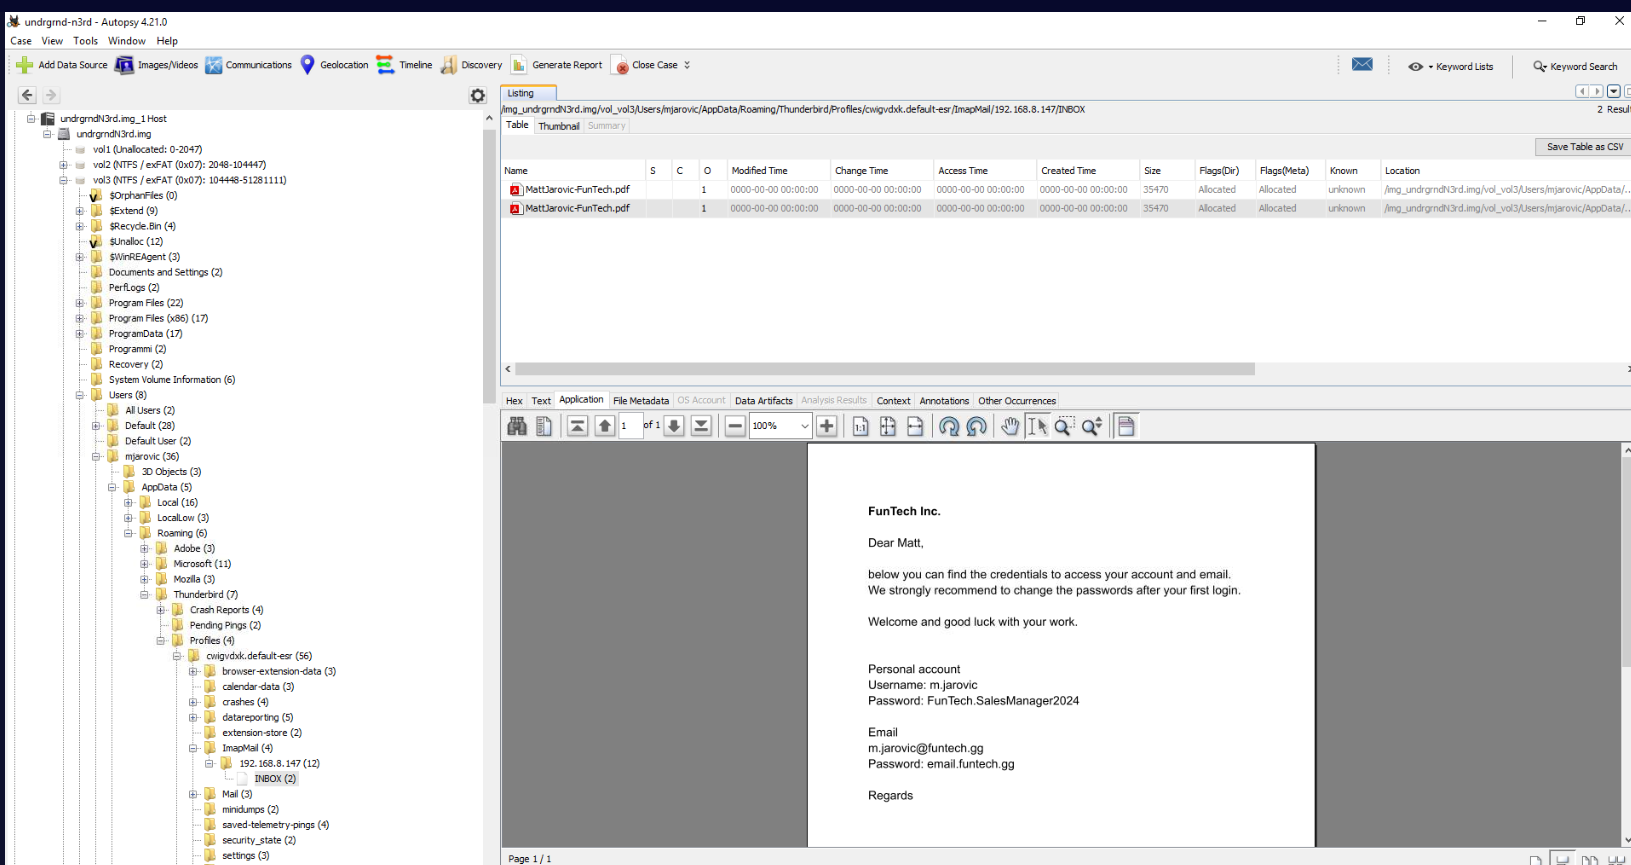Sort listing by Modified Time column

tap(778, 171)
